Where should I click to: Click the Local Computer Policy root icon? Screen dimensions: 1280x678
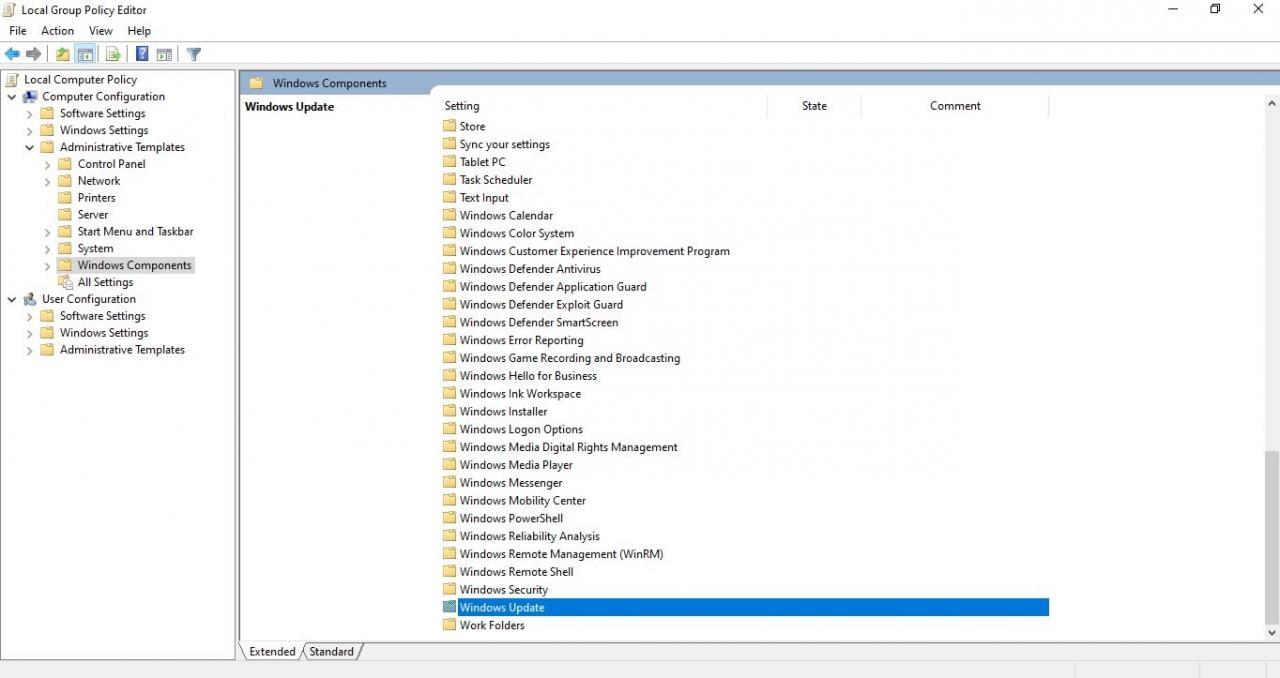coord(13,79)
